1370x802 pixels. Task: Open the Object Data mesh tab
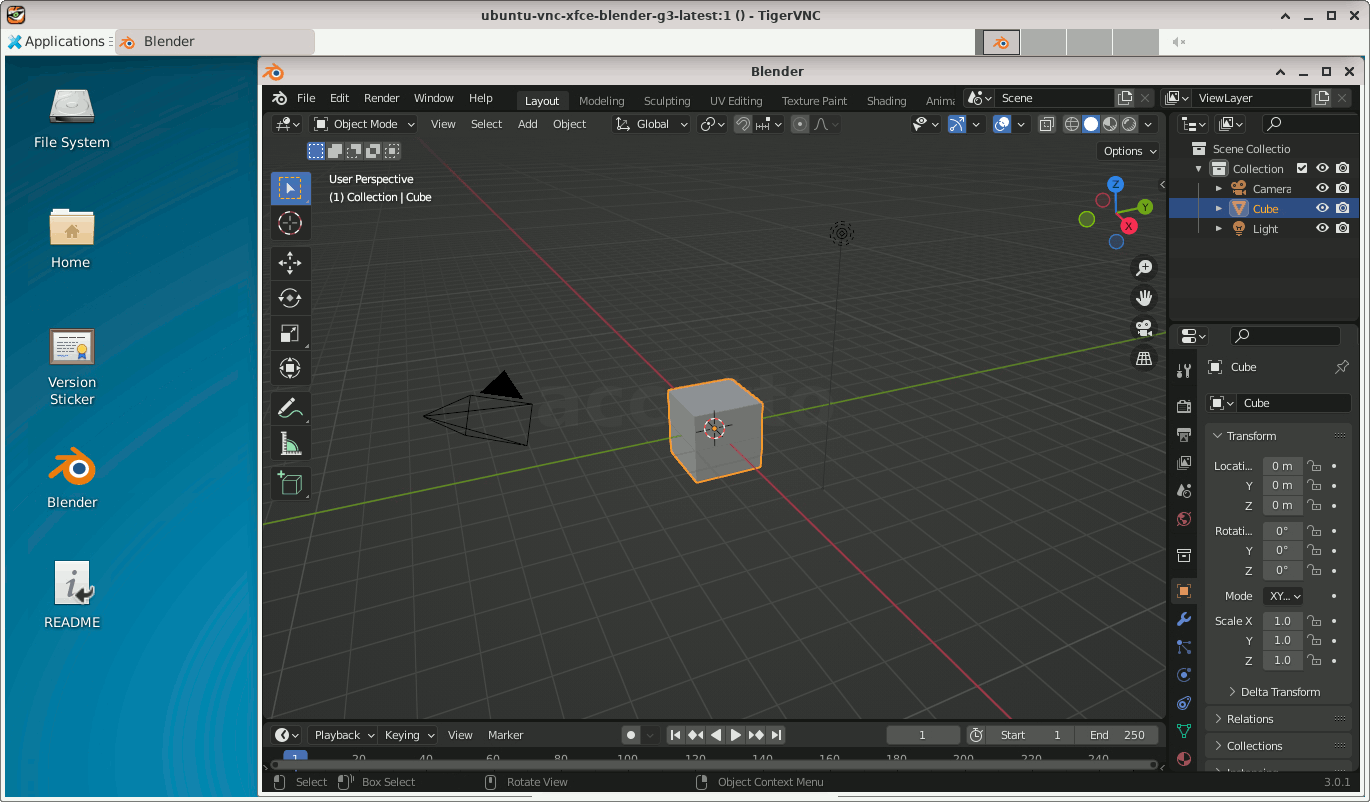click(x=1184, y=731)
